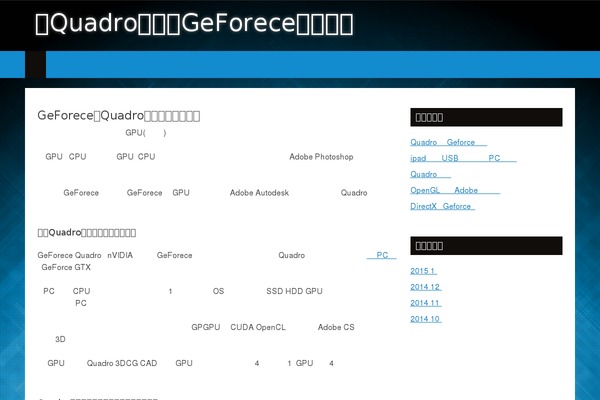Open the site title containing Quadro and GeForece

click(x=194, y=23)
